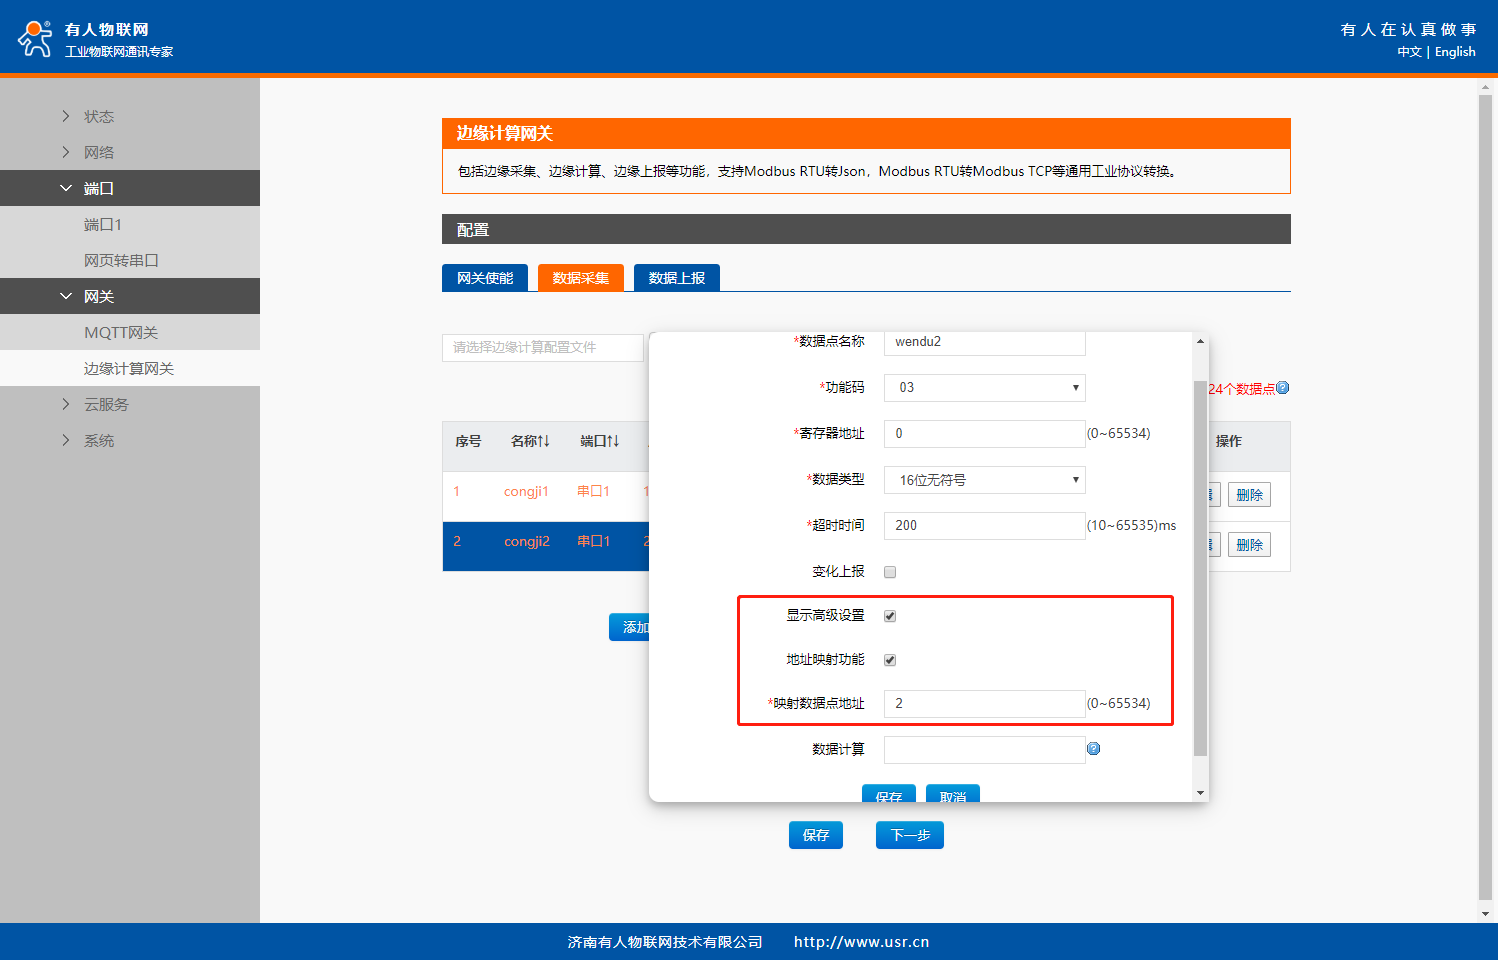The height and width of the screenshot is (960, 1498).
Task: Sort table by 名称 column arrows
Action: (544, 441)
